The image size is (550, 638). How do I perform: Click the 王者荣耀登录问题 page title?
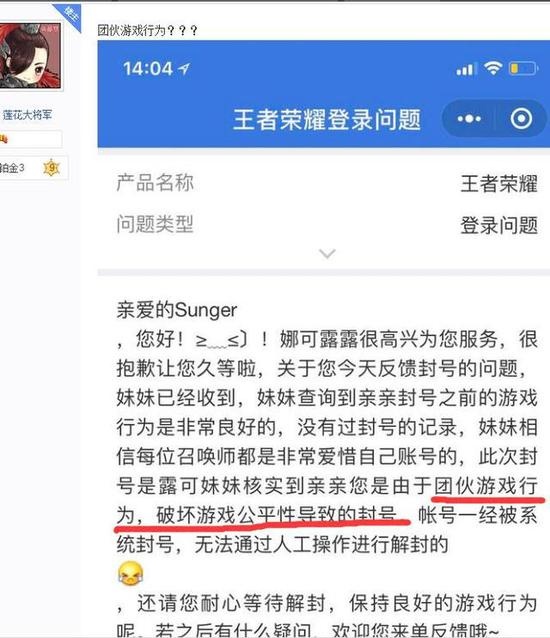pos(327,120)
